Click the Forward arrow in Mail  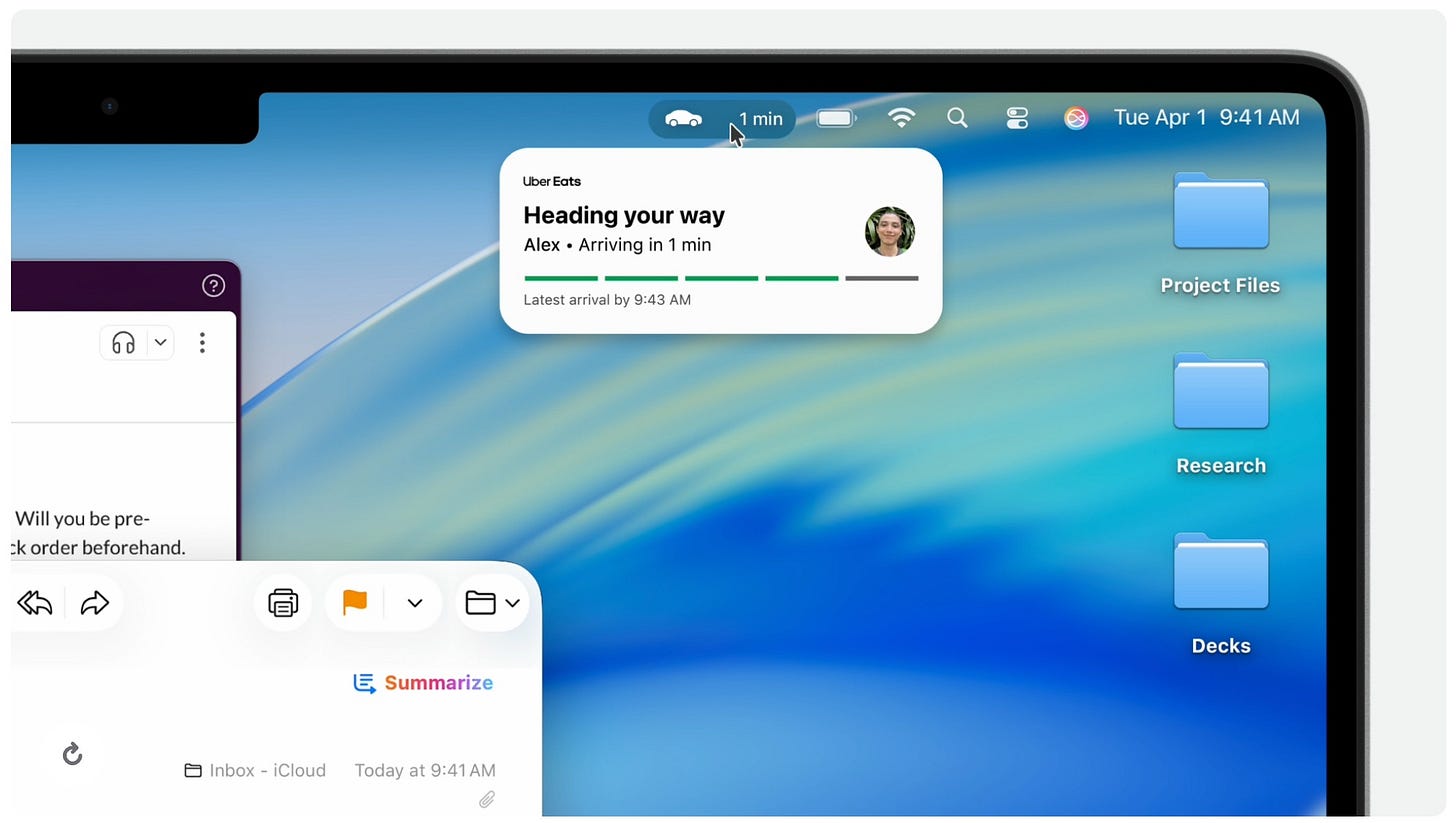coord(94,603)
